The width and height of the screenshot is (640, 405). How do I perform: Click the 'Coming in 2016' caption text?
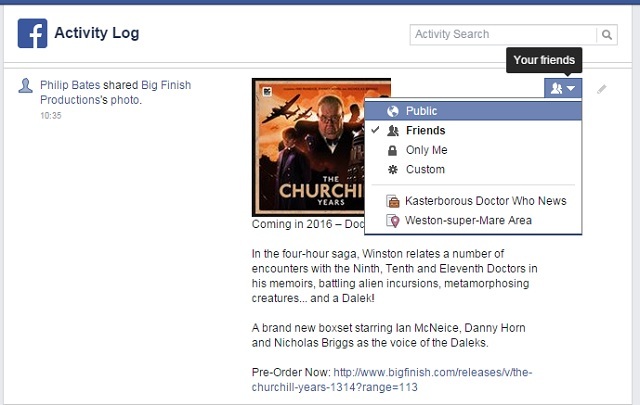[x=308, y=224]
